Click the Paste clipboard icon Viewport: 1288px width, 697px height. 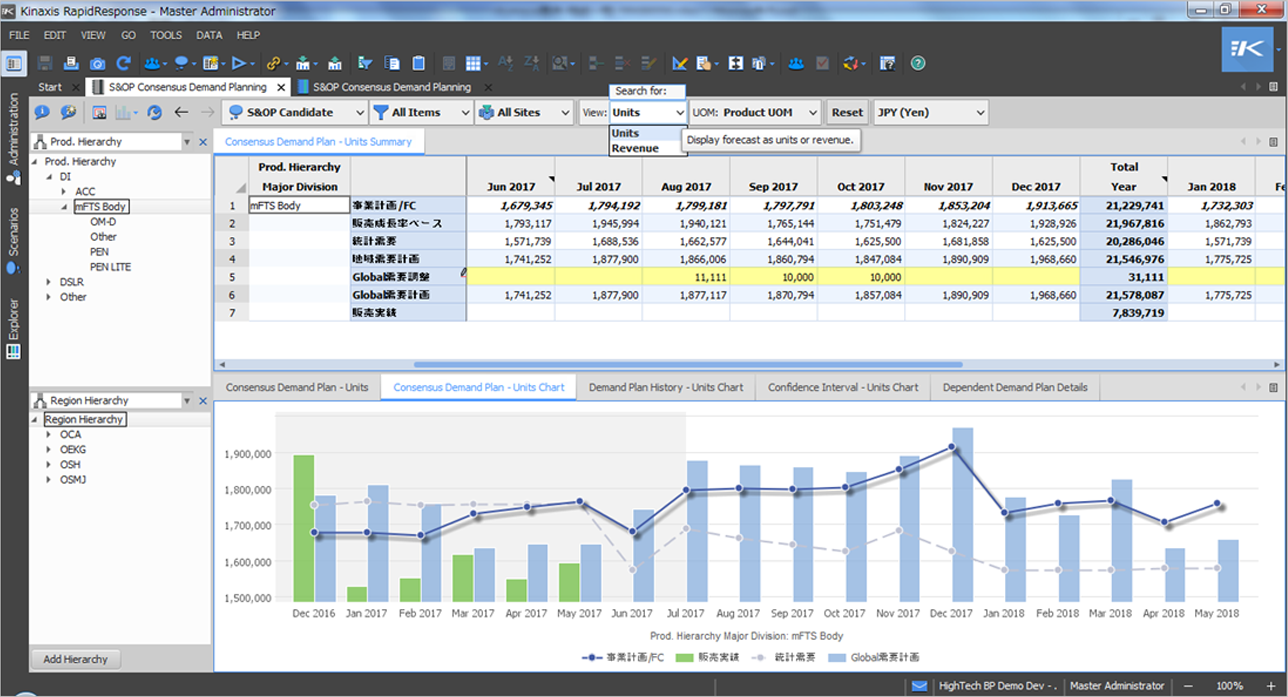click(x=419, y=63)
